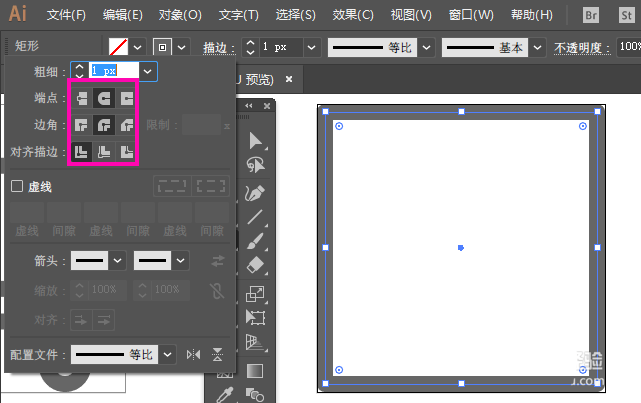Choose the bevel join corner option
The height and width of the screenshot is (403, 641).
127,125
